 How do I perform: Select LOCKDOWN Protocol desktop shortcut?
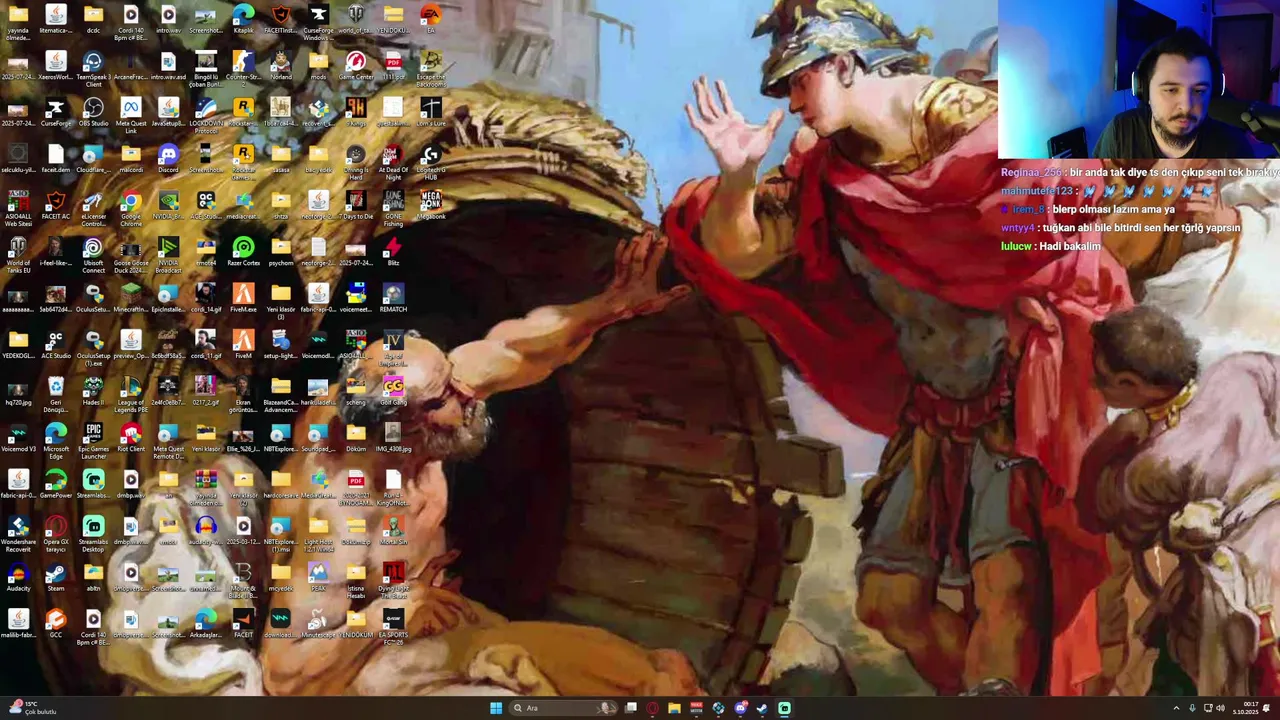coord(205,116)
